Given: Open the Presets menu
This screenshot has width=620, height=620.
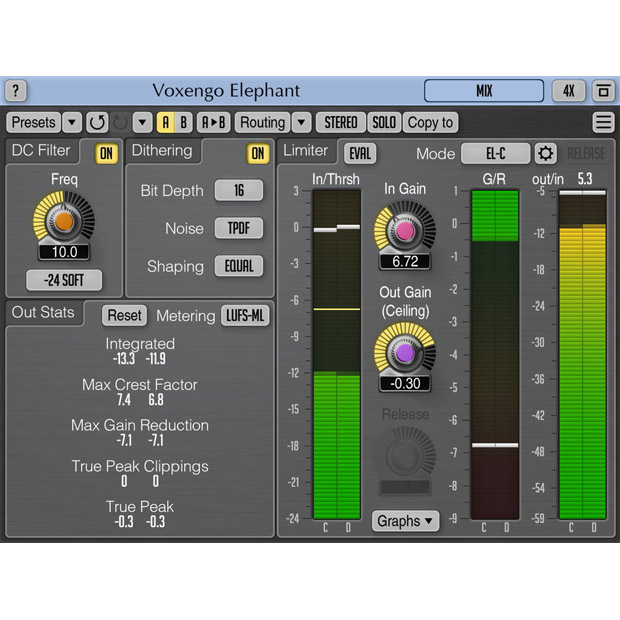Looking at the screenshot, I should (34, 122).
